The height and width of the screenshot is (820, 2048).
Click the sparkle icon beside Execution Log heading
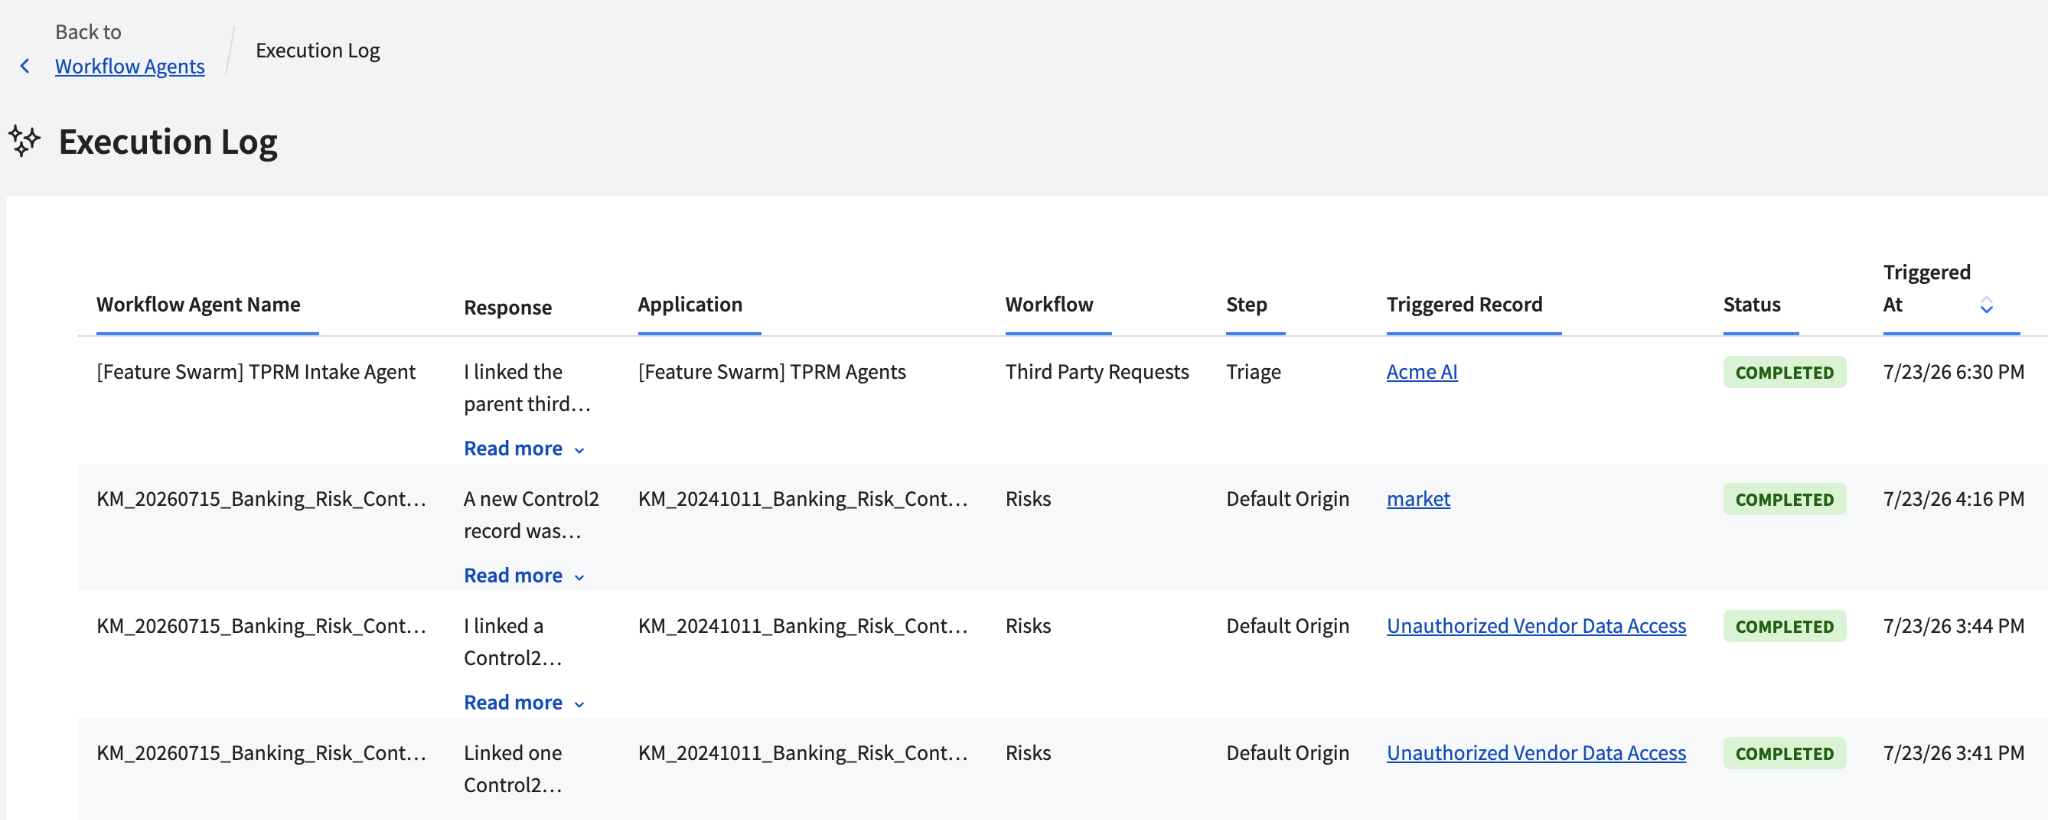click(25, 141)
